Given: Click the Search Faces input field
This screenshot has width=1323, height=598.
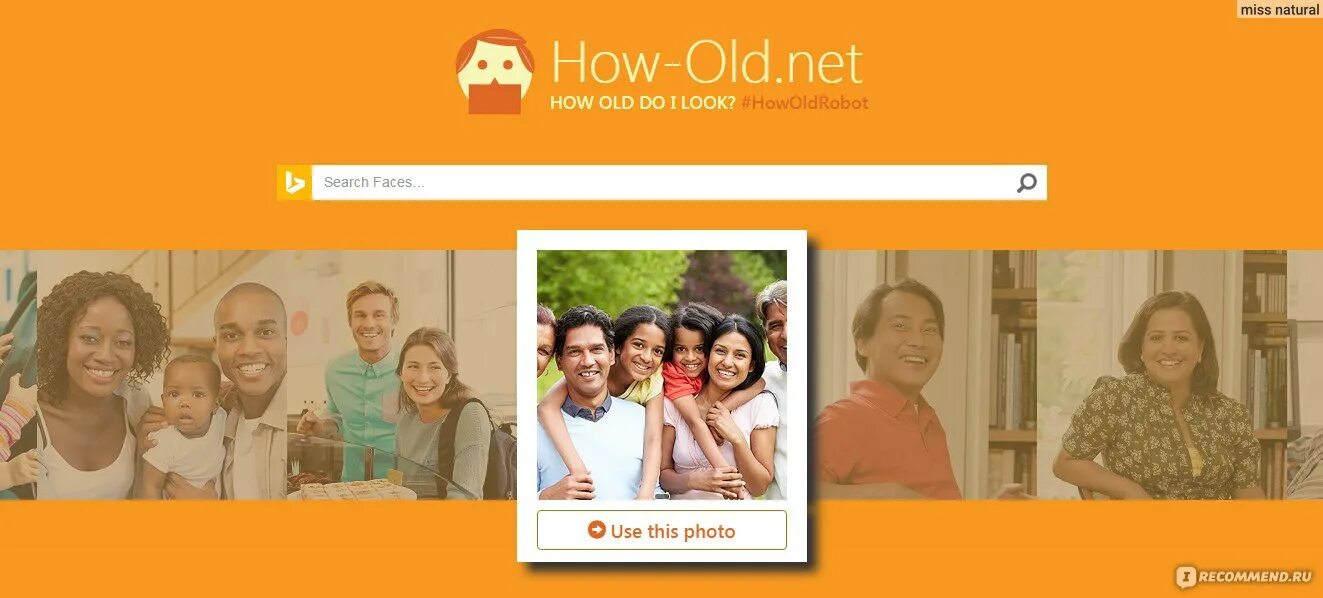Looking at the screenshot, I should click(x=662, y=183).
